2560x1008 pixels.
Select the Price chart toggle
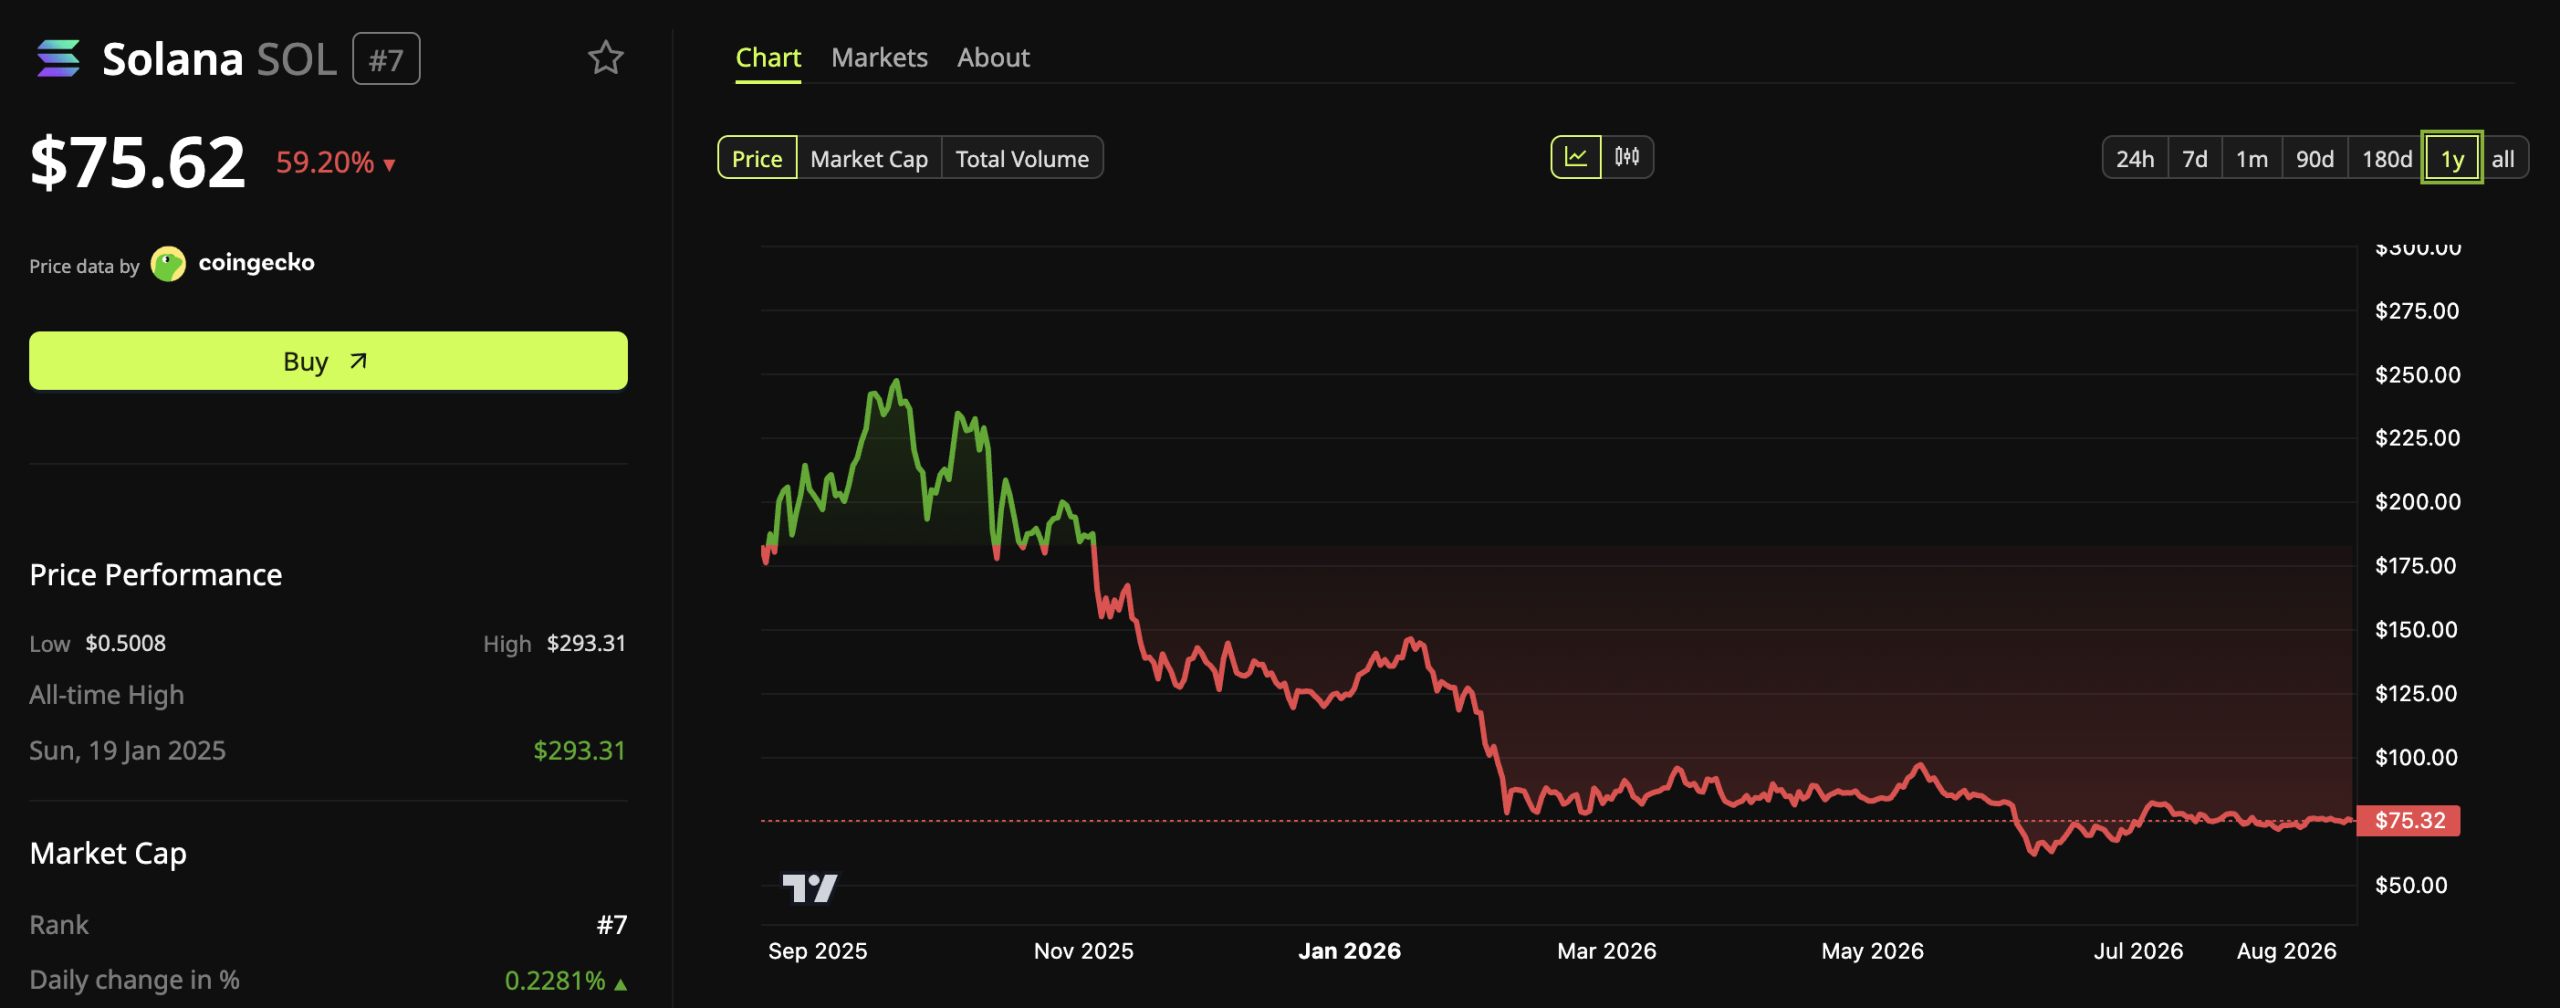point(757,158)
